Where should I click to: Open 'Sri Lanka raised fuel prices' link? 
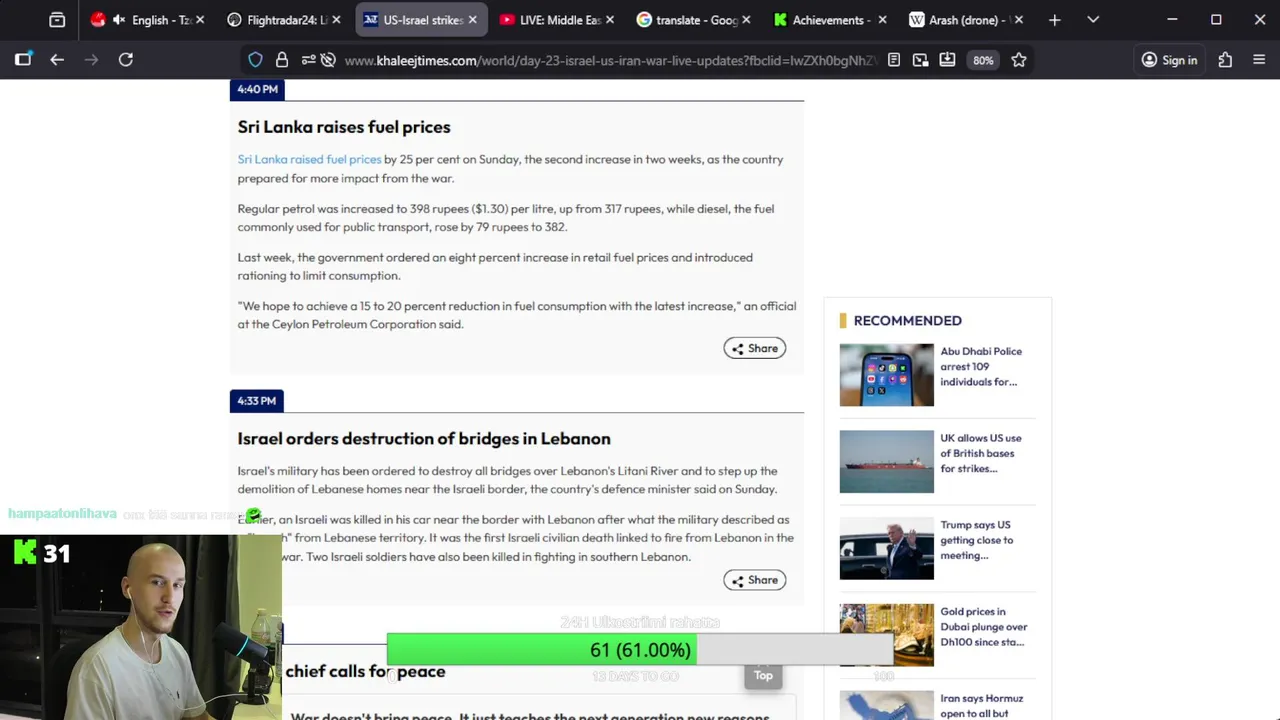tap(309, 159)
